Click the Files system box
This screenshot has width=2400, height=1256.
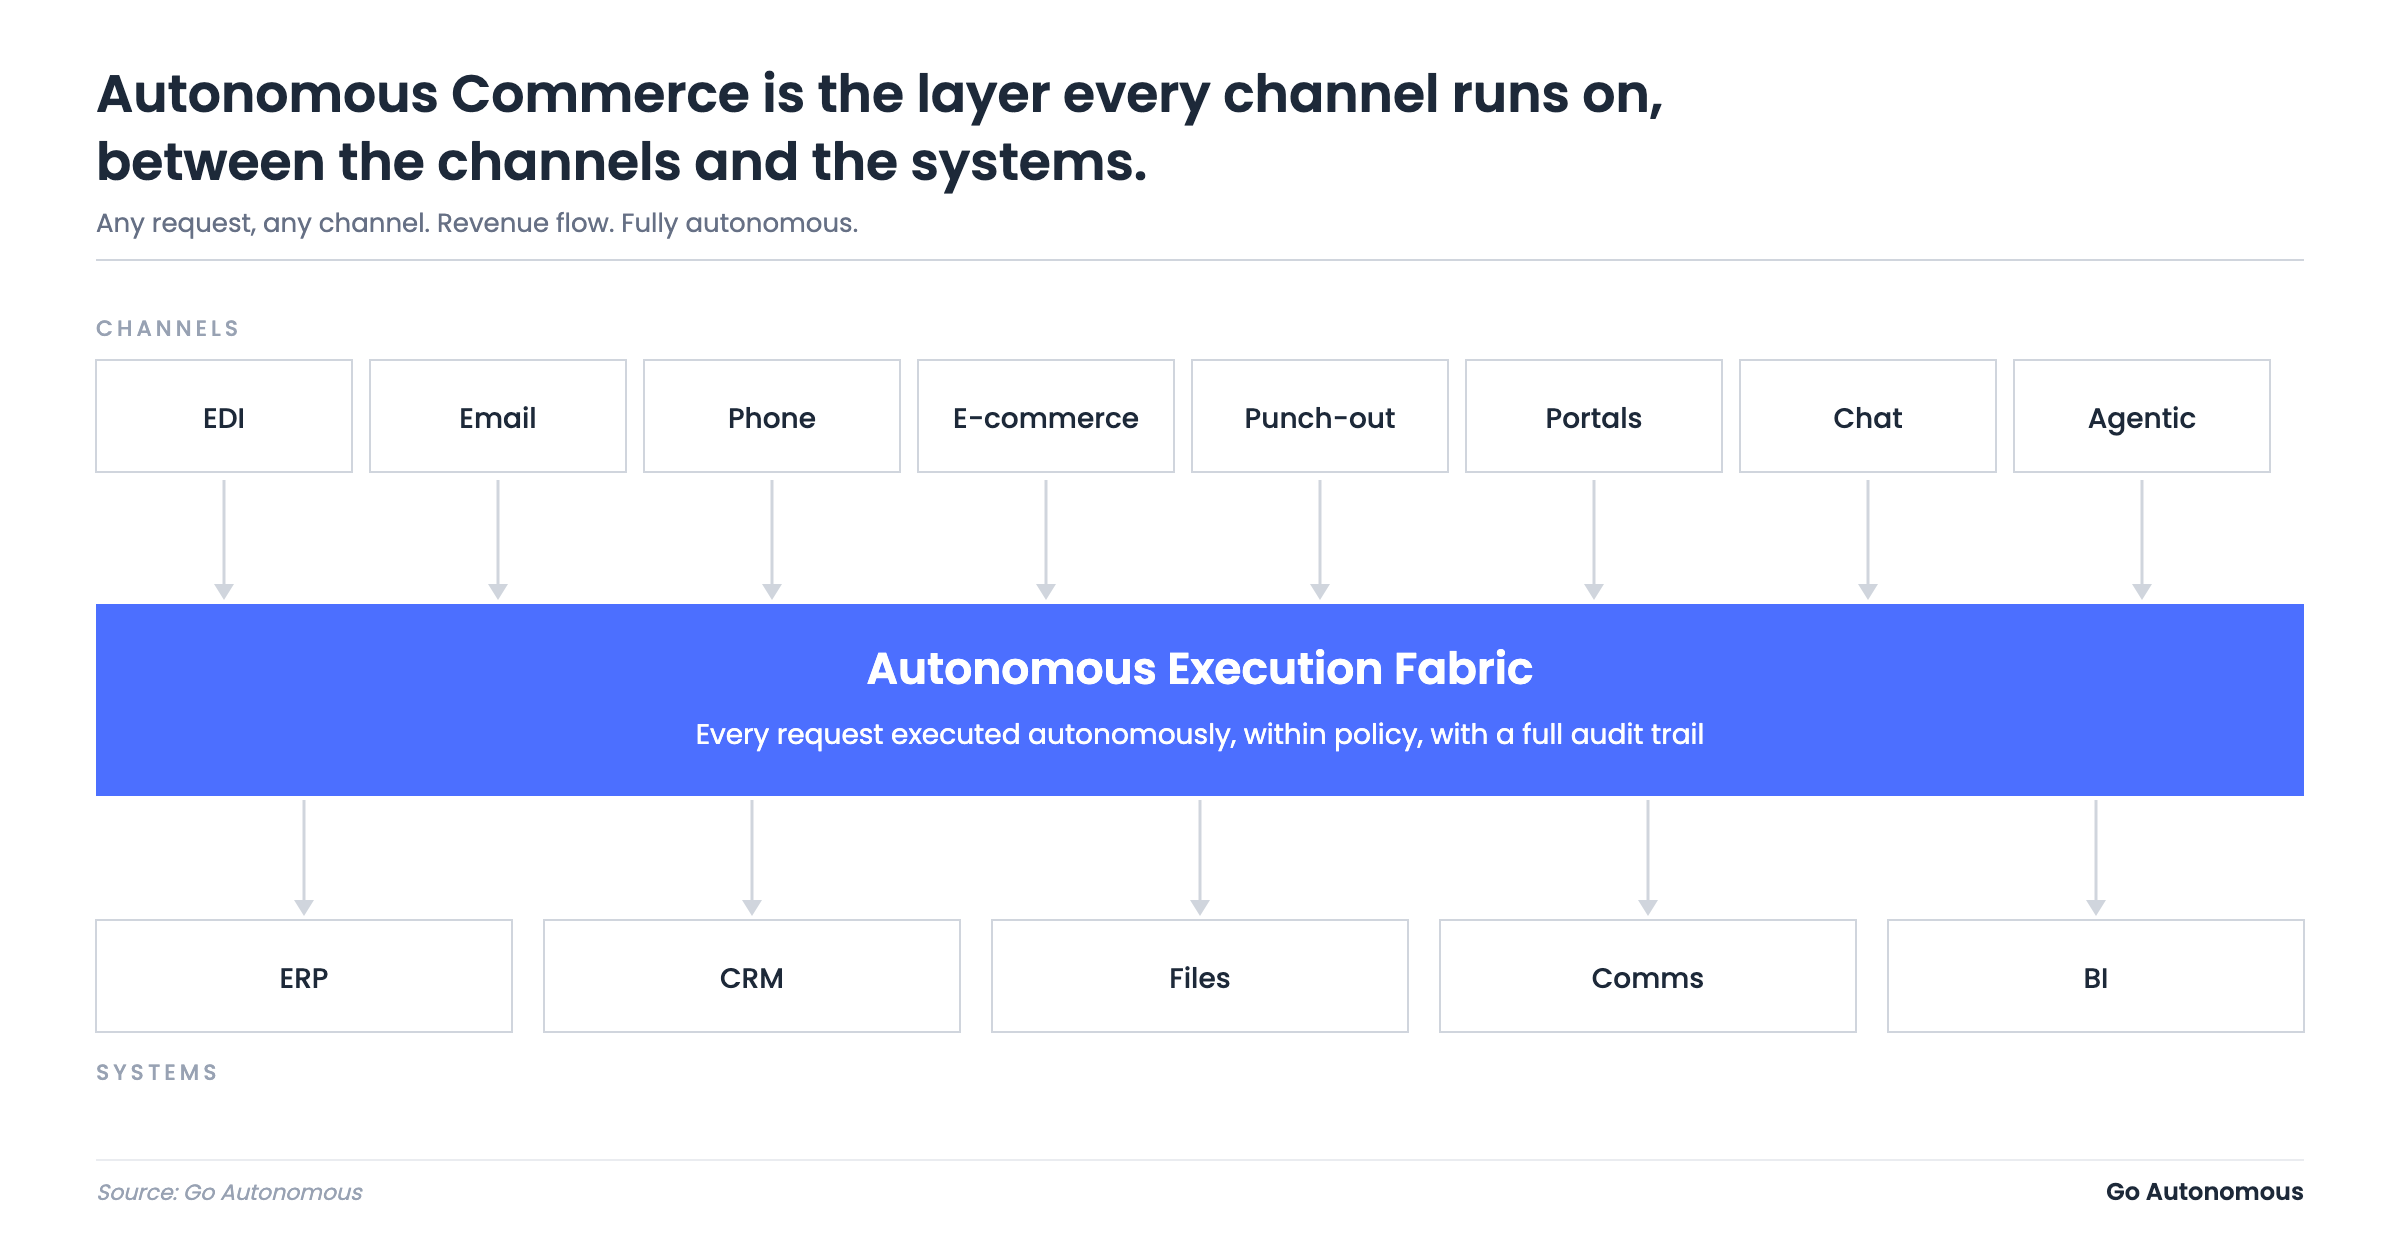[1200, 976]
